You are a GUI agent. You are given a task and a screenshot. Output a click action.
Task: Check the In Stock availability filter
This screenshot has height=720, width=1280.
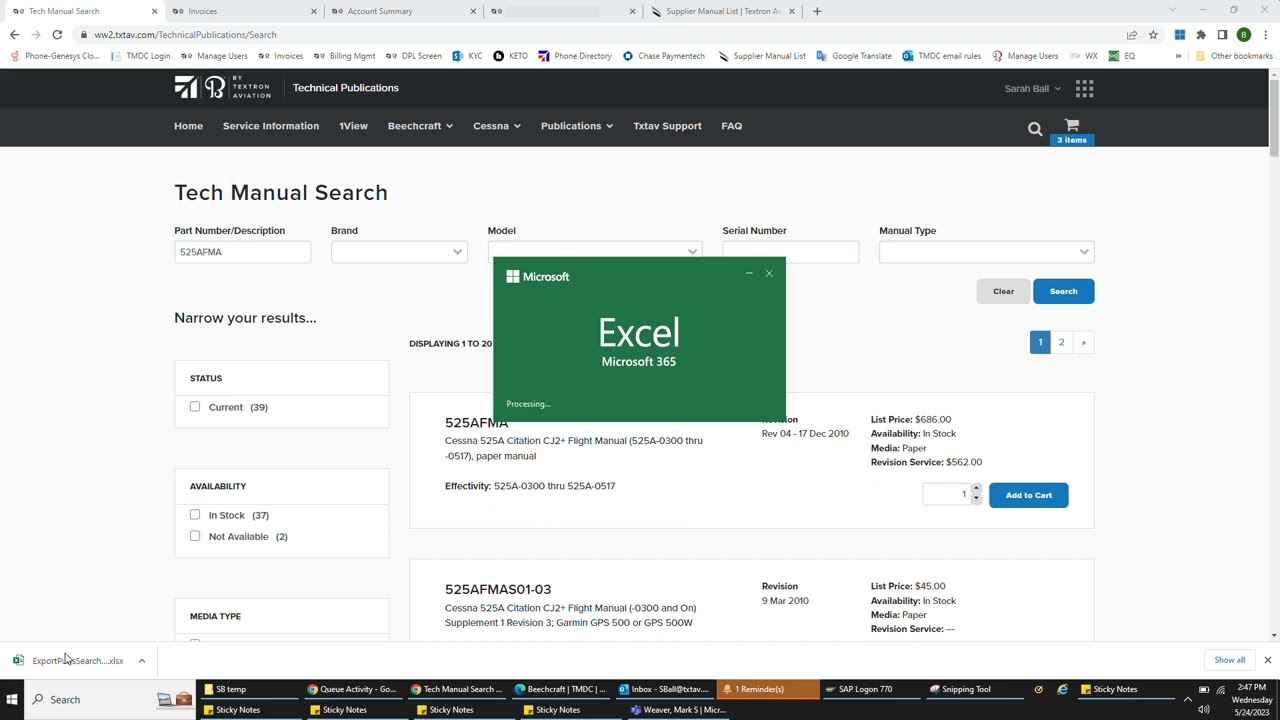point(195,515)
